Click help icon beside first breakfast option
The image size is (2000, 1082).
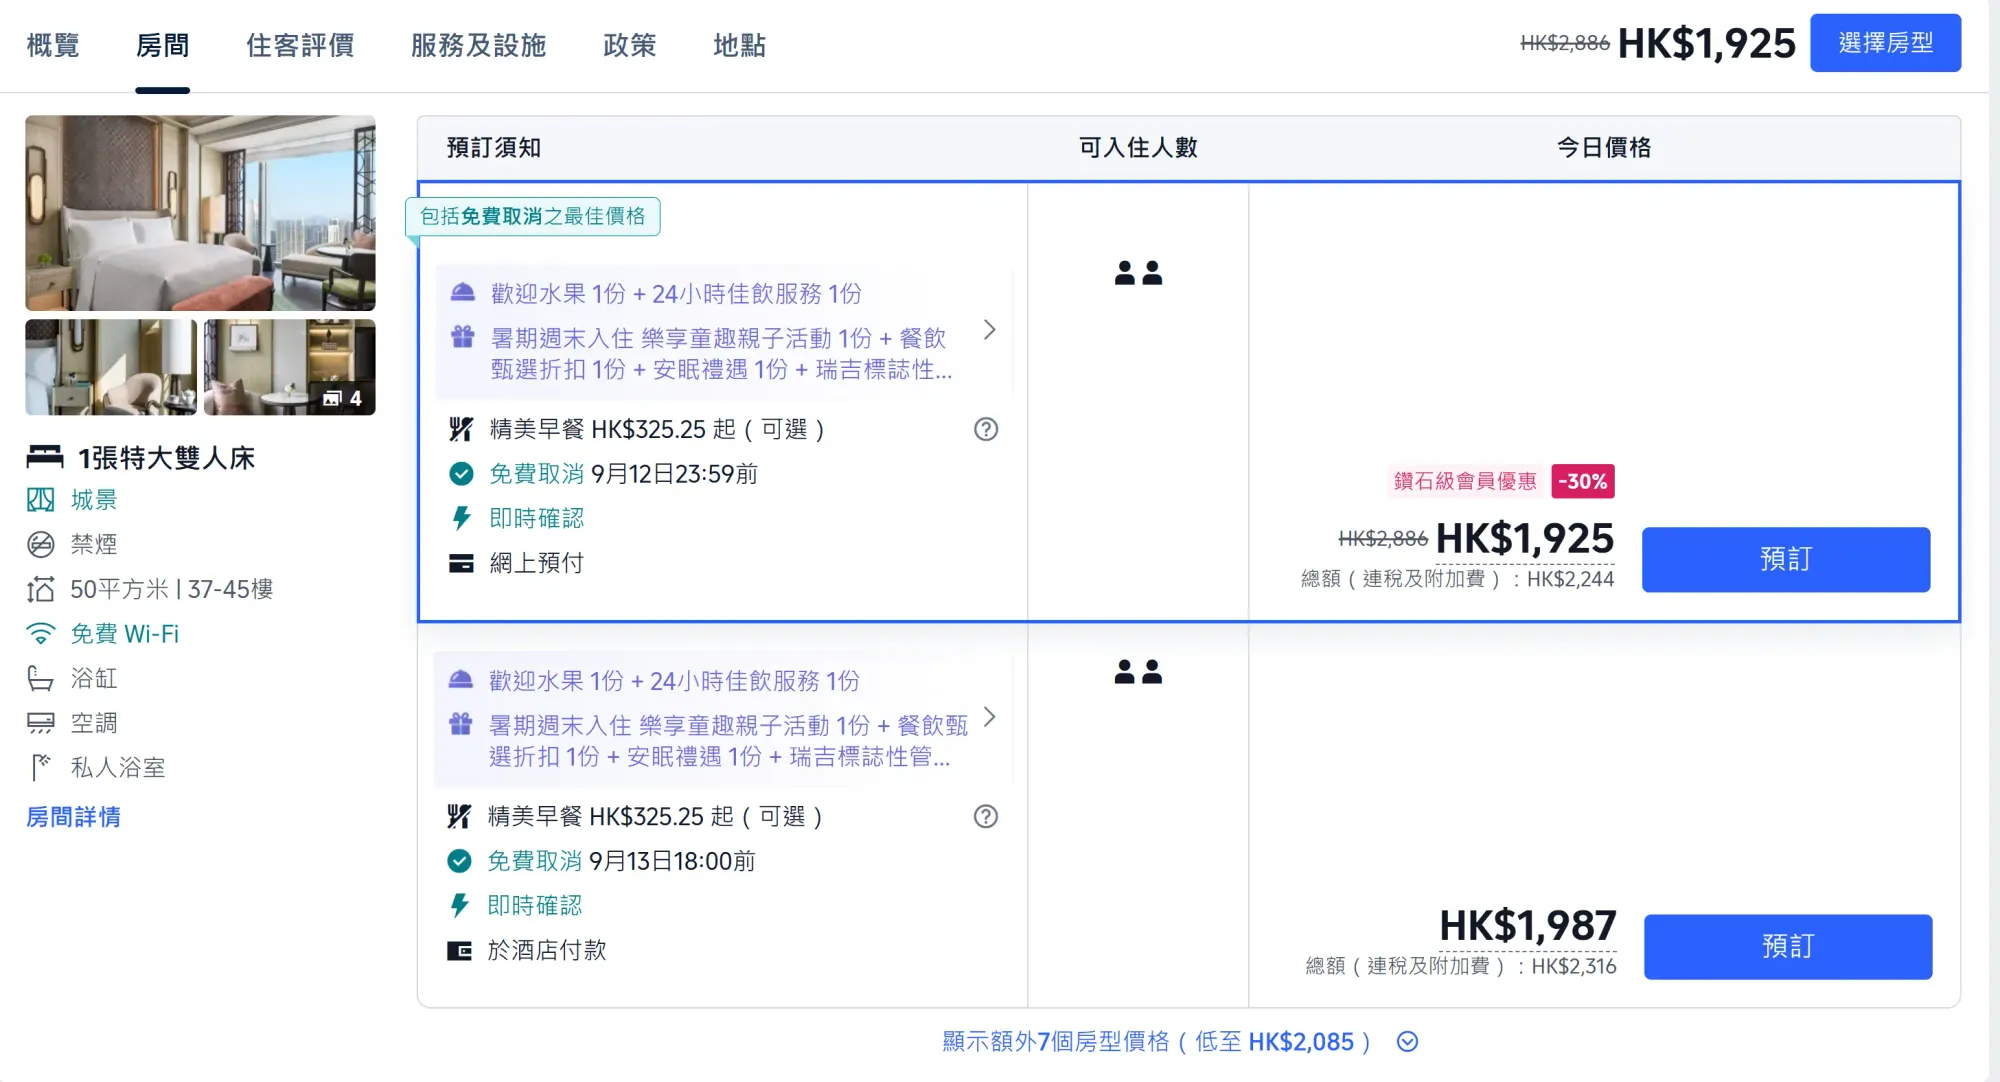(986, 429)
